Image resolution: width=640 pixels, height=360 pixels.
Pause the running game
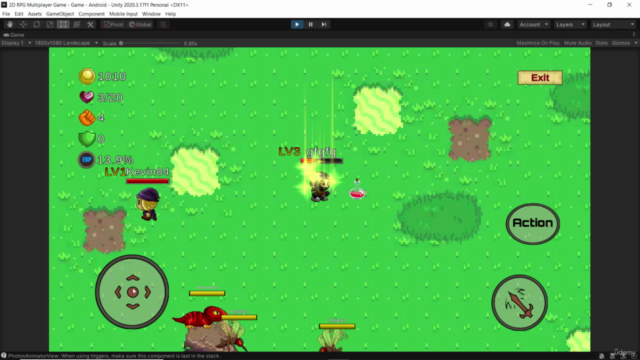coord(310,24)
